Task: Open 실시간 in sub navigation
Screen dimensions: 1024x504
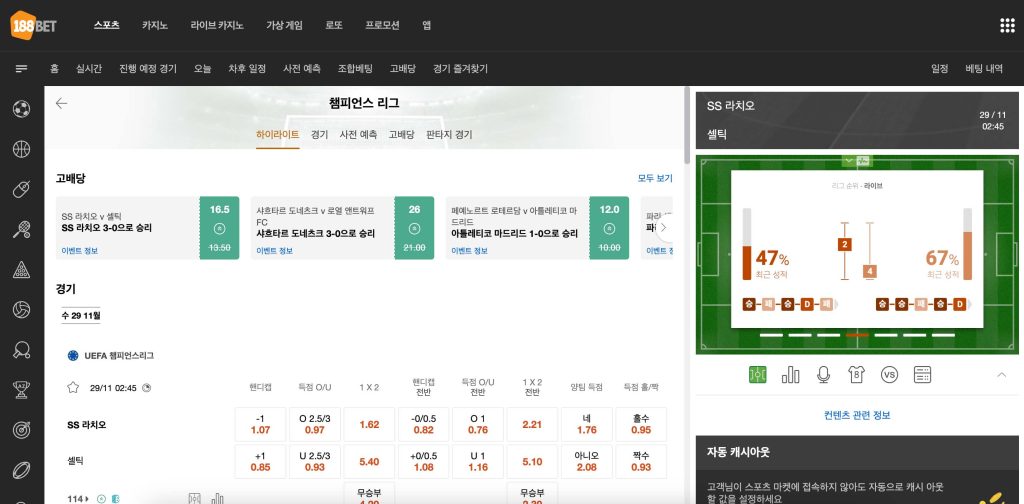Action: (89, 69)
